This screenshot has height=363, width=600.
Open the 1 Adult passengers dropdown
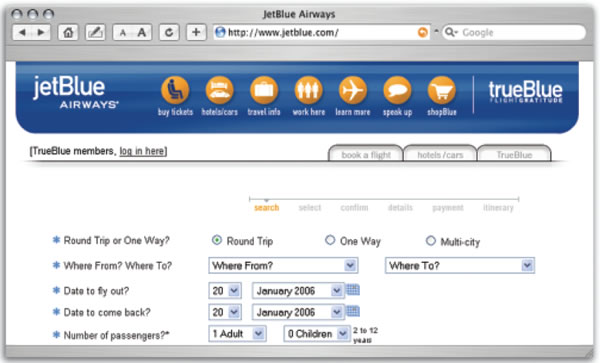[237, 334]
